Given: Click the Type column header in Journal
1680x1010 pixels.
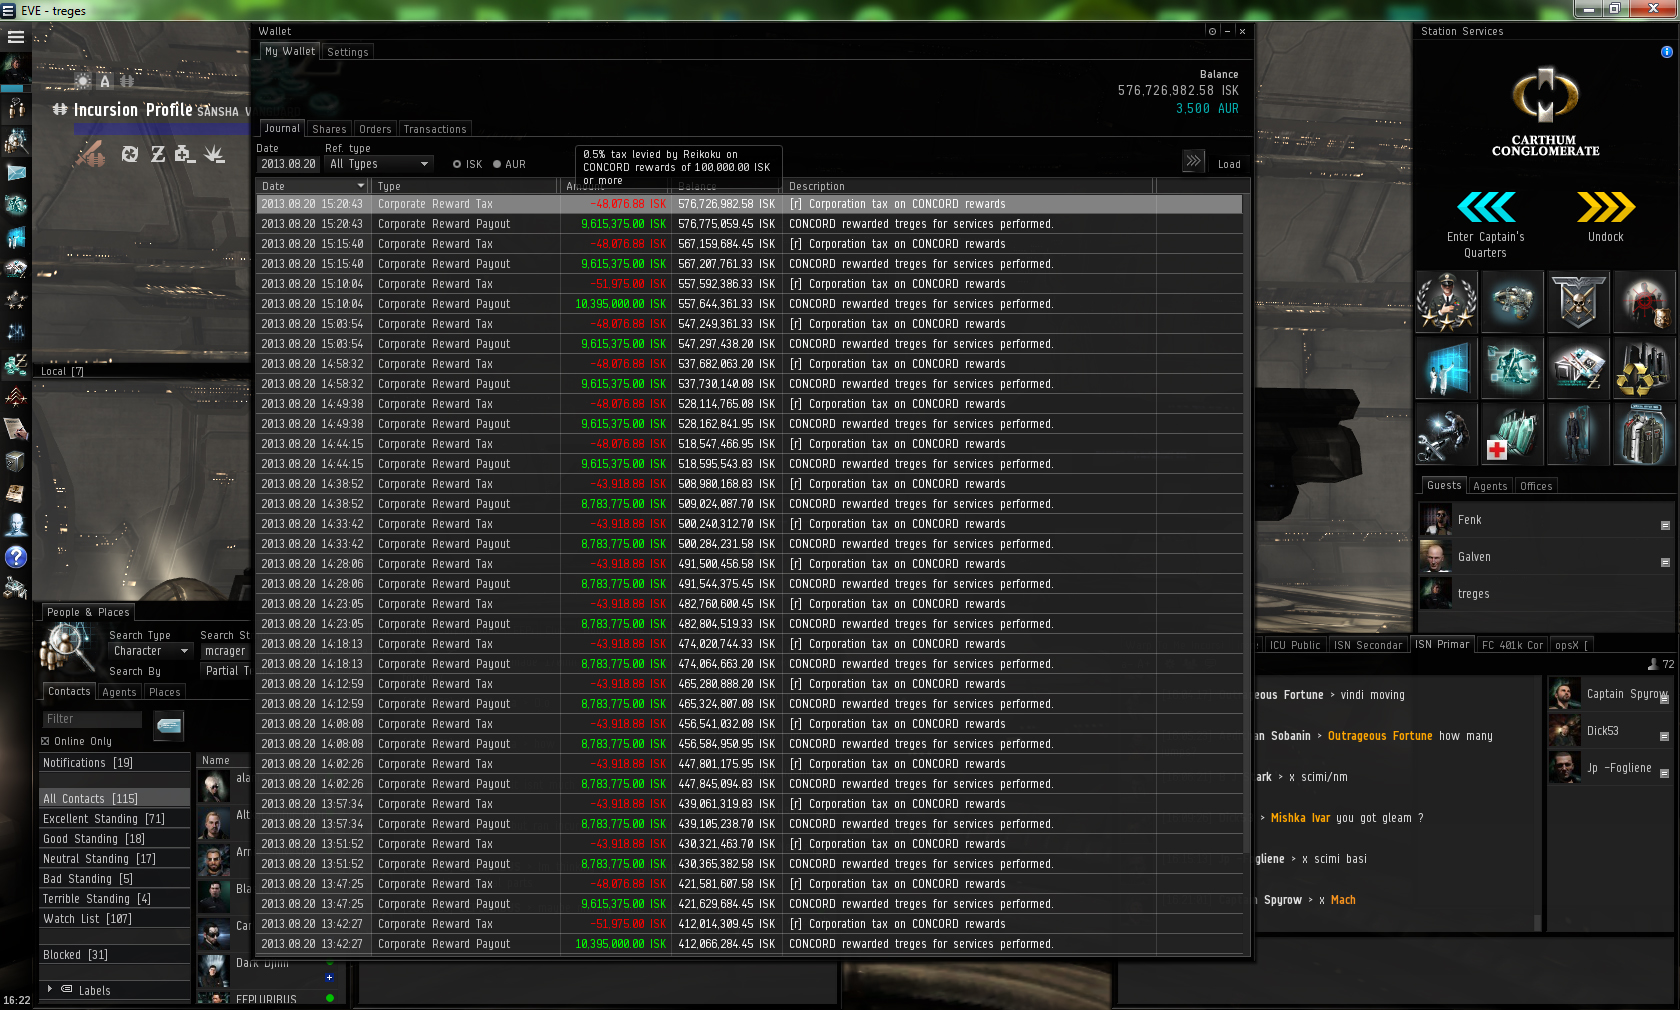Looking at the screenshot, I should [465, 186].
